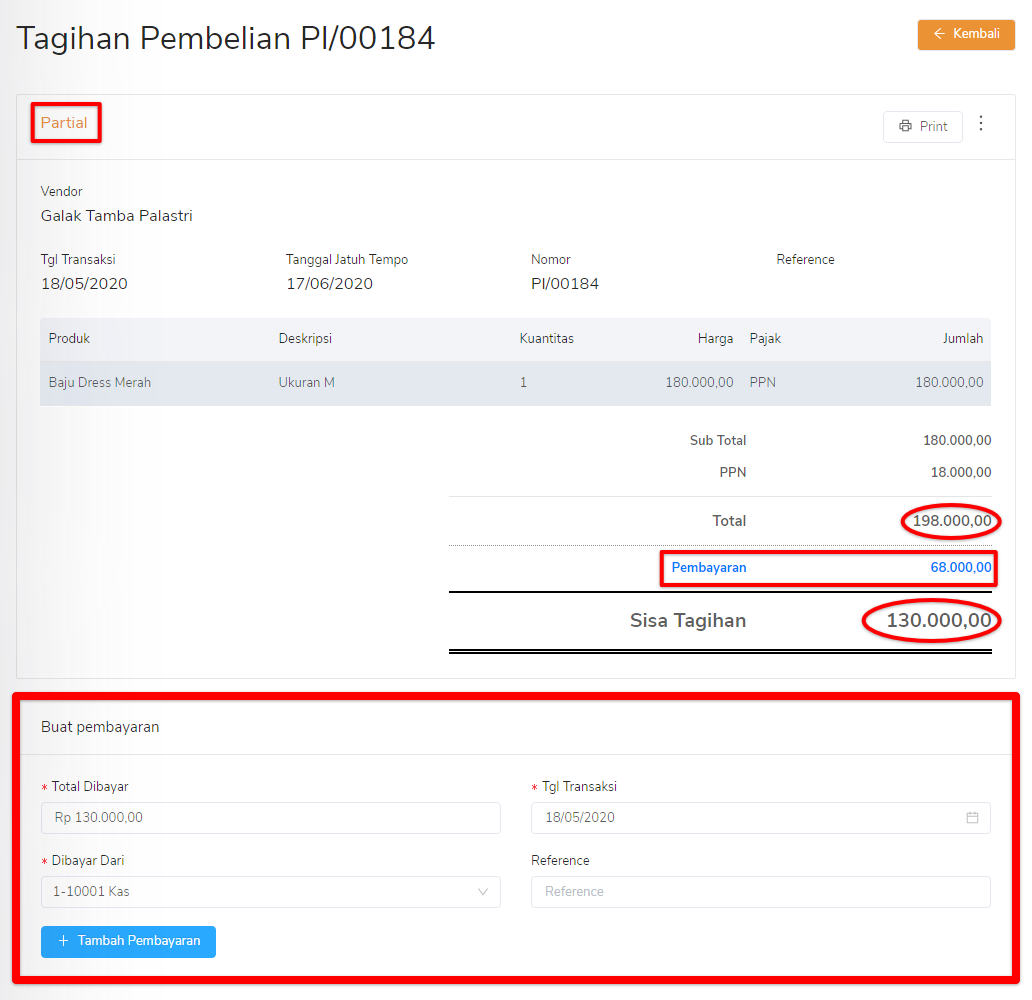Viewport: 1032px width, 1000px height.
Task: Click the Partial status label
Action: [x=63, y=121]
